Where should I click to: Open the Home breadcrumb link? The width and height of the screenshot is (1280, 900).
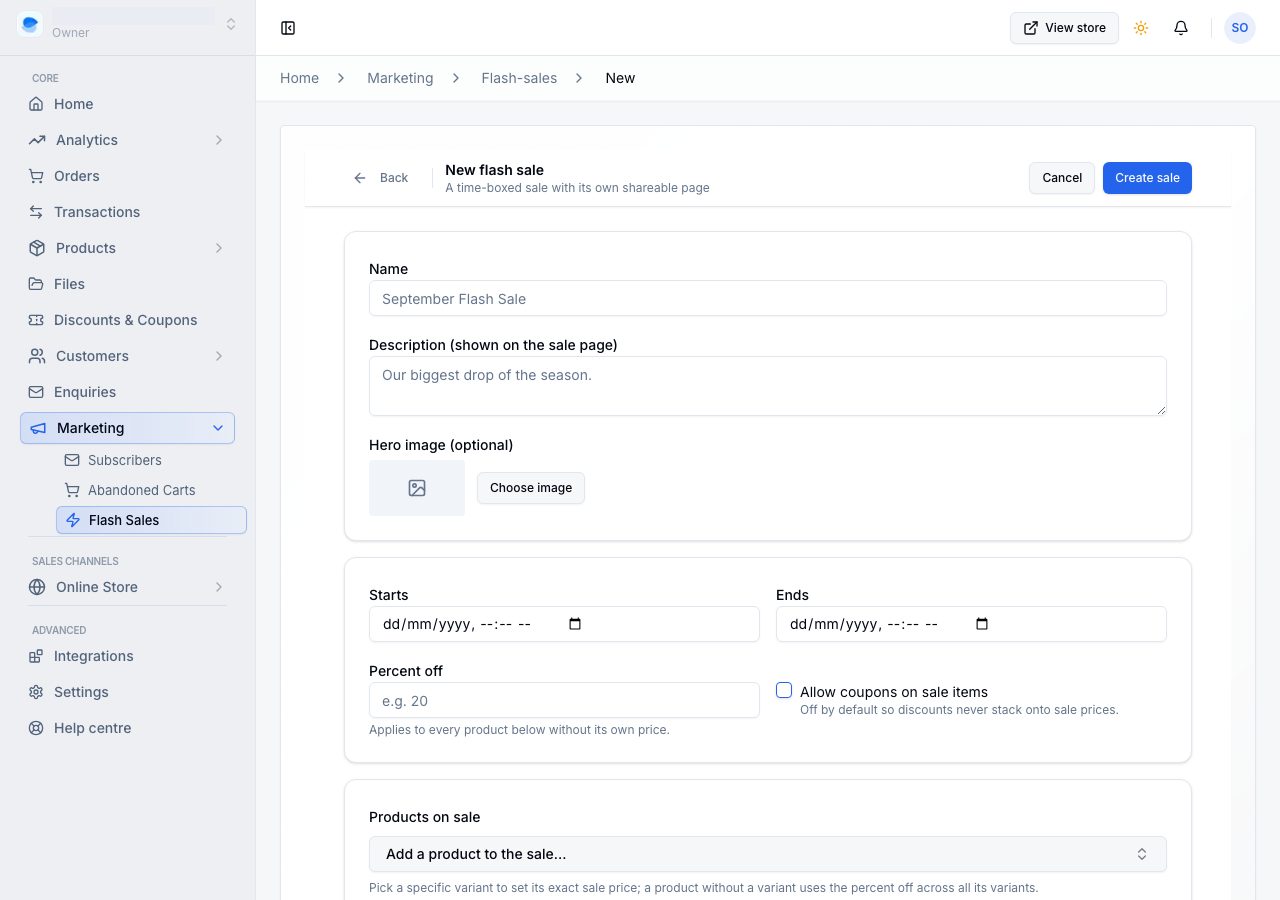[x=299, y=78]
